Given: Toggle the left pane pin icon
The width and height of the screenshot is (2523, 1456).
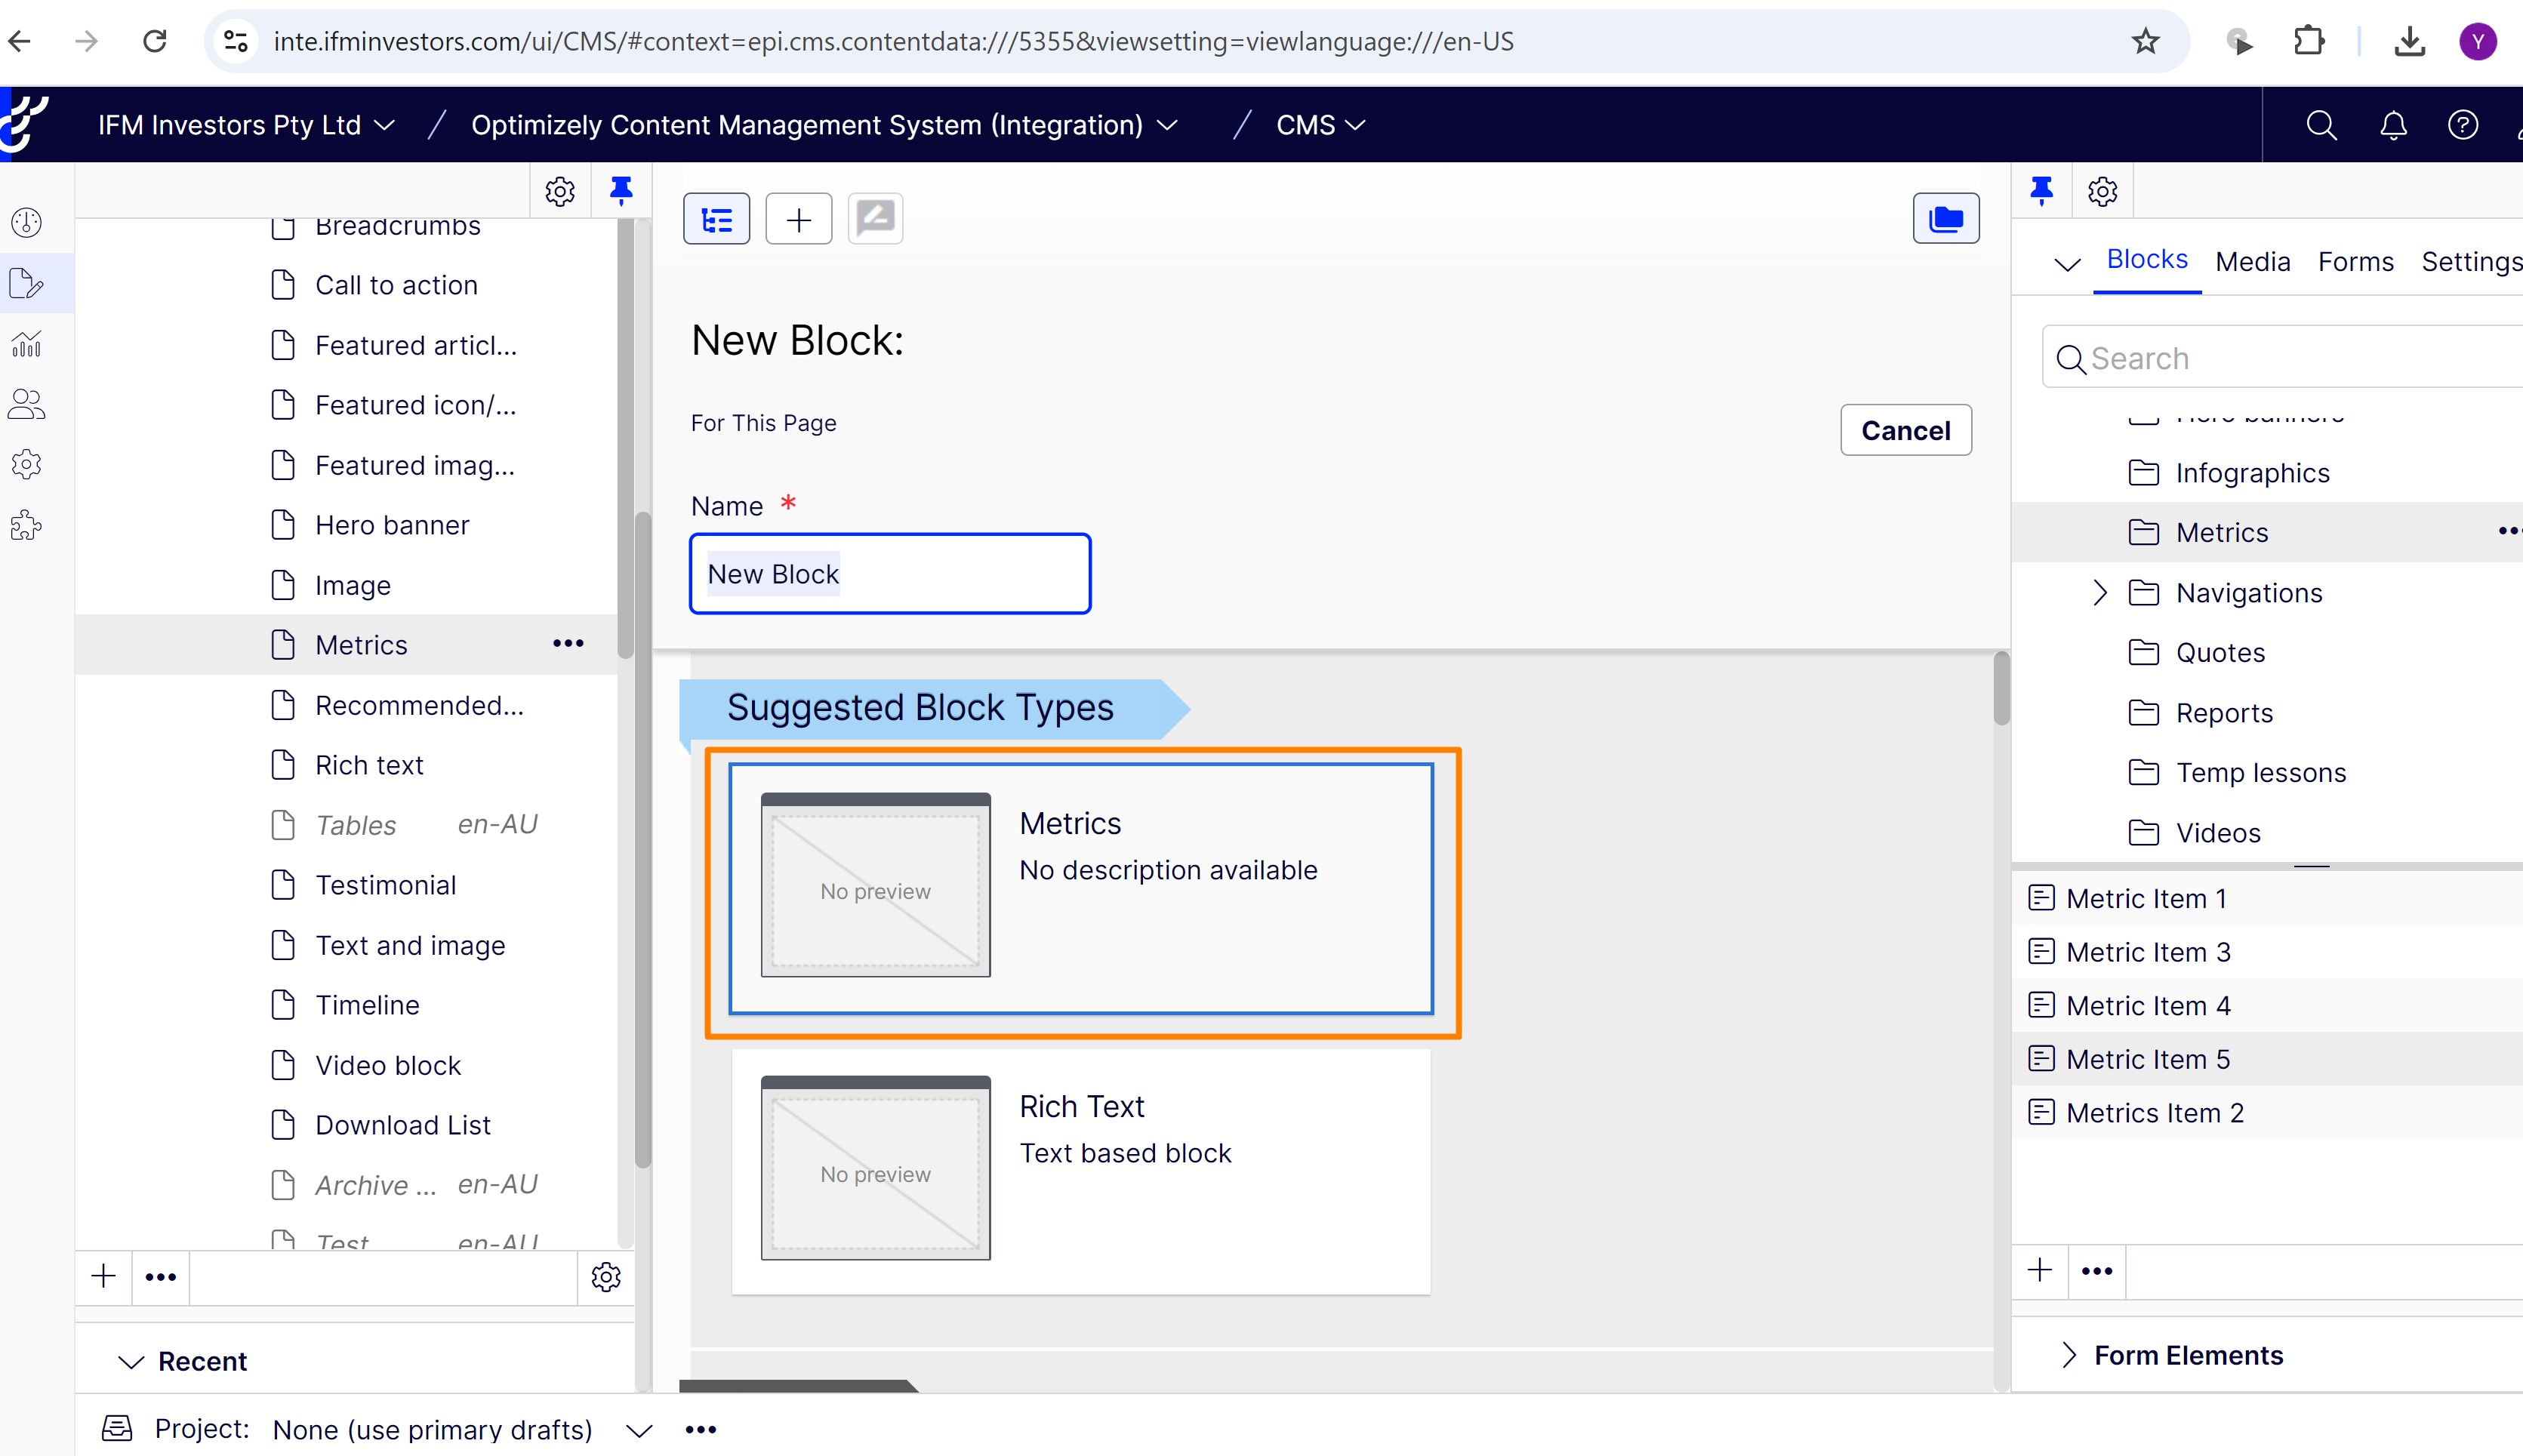Looking at the screenshot, I should point(621,190).
